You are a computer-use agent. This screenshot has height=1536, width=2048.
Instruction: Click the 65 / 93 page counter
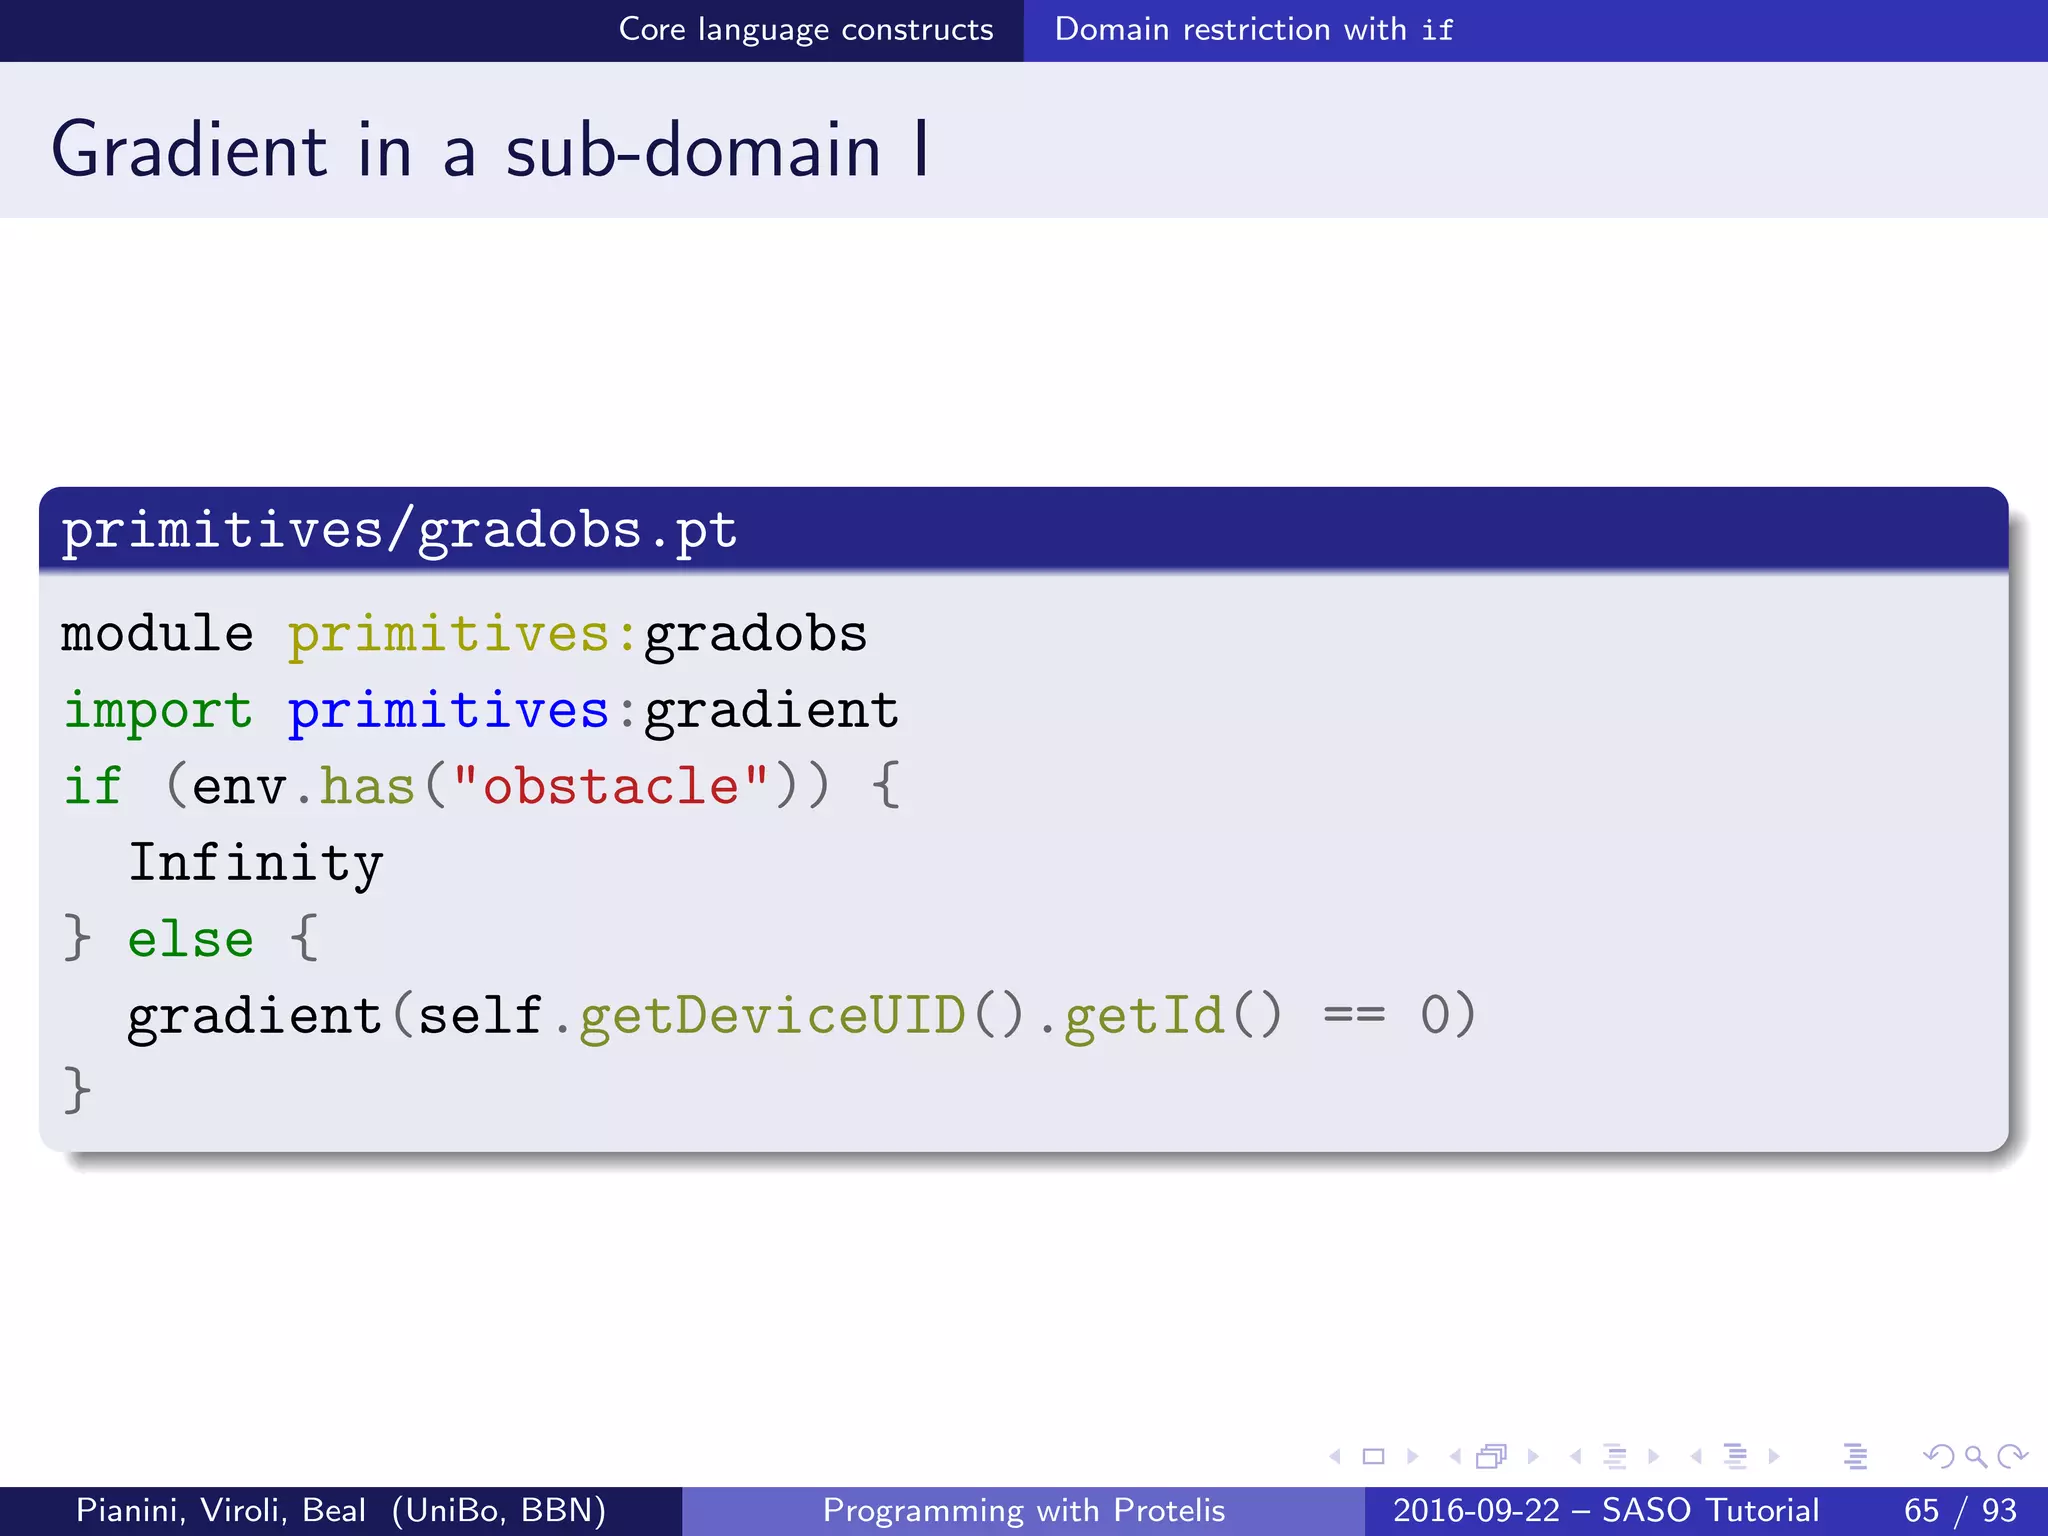click(1961, 1510)
